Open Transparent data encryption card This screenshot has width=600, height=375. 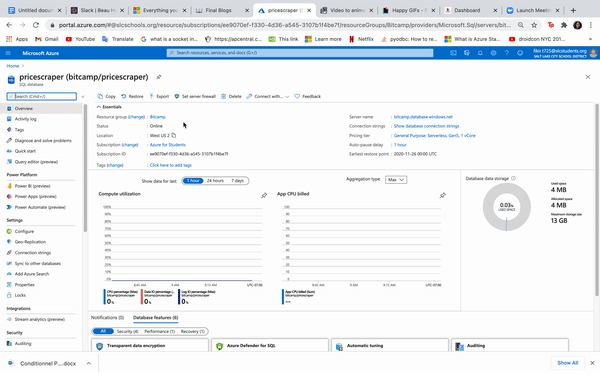pyautogui.click(x=150, y=345)
